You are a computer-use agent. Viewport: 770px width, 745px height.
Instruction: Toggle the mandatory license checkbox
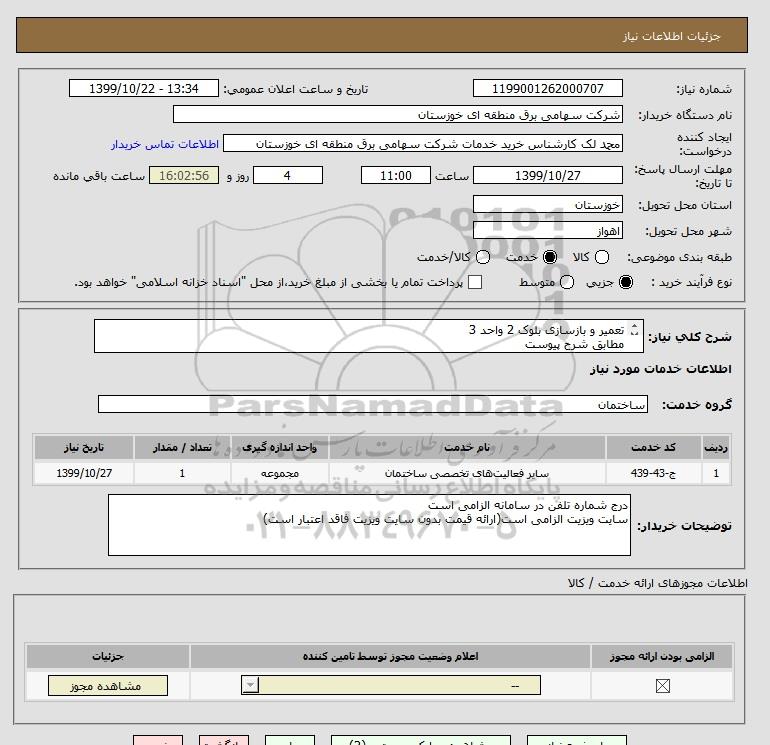pyautogui.click(x=662, y=686)
